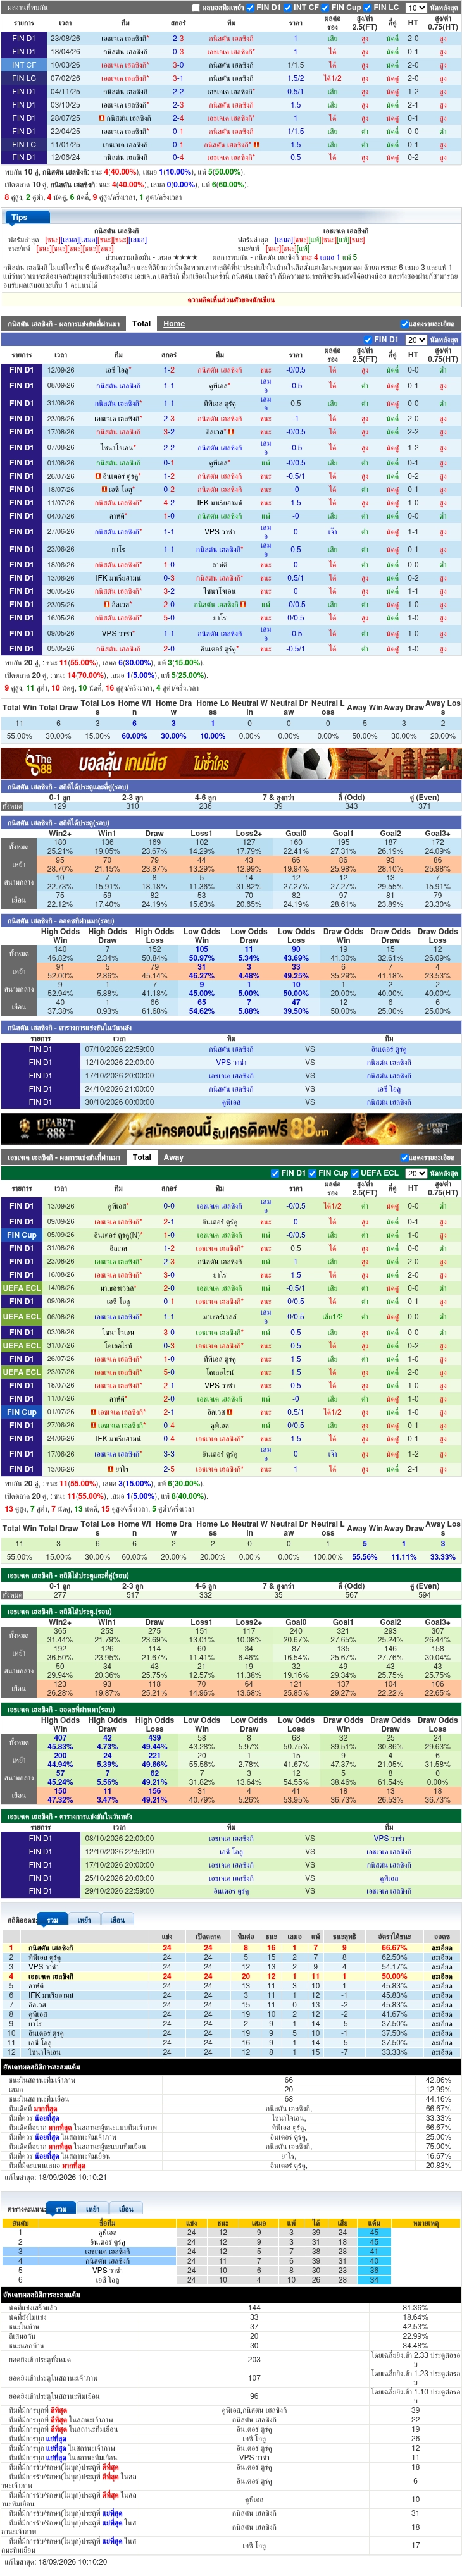Viewport: 462px width, 2576px height.
Task: Click the 2-3 score in the 23/08/26 head-to-head row
Action: coord(177,38)
